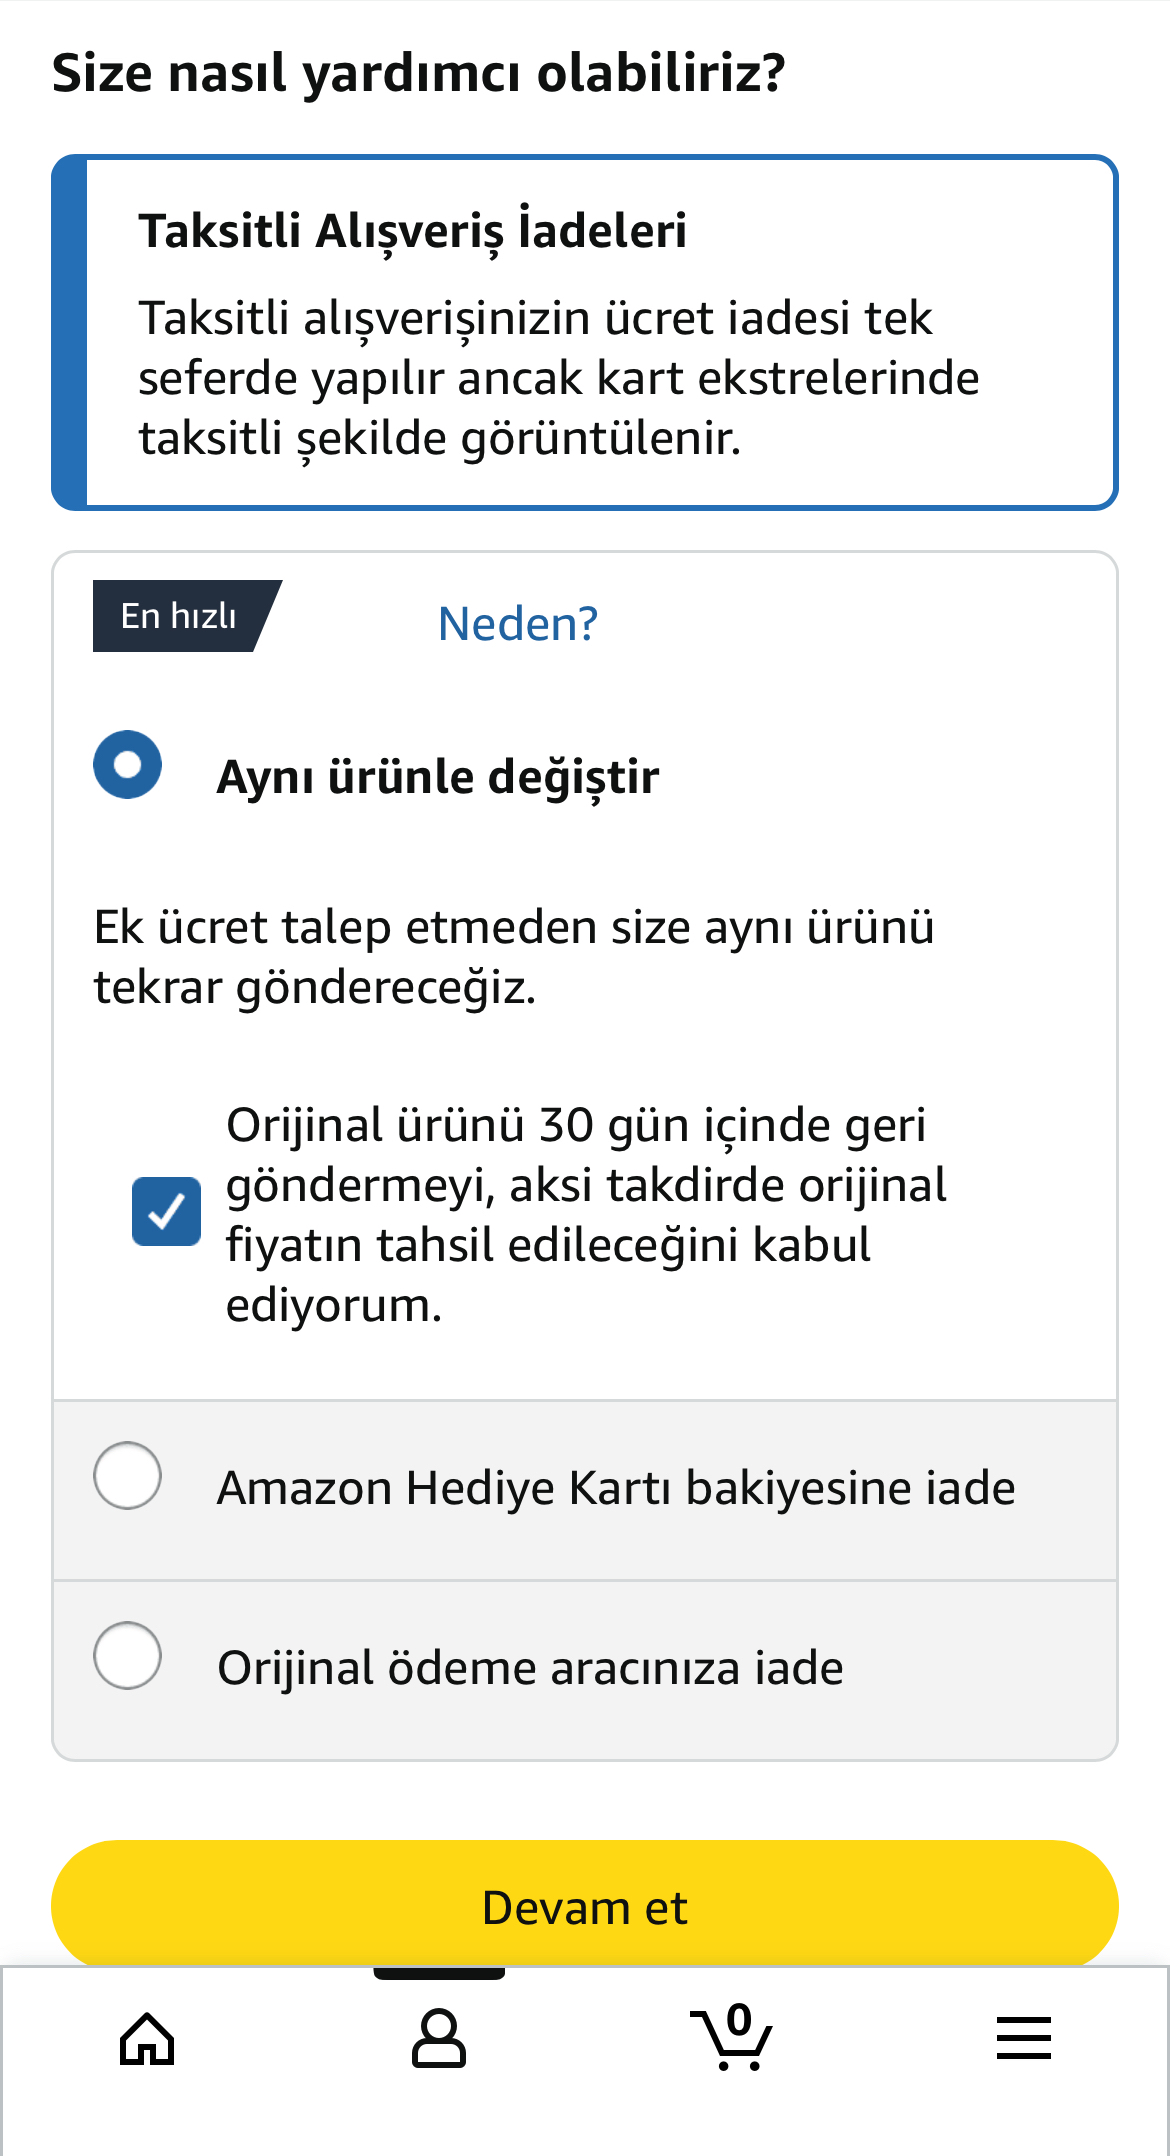Click the 'Orijinal ödeme aracınıza iade' label text
This screenshot has height=2156, width=1170.
530,1668
